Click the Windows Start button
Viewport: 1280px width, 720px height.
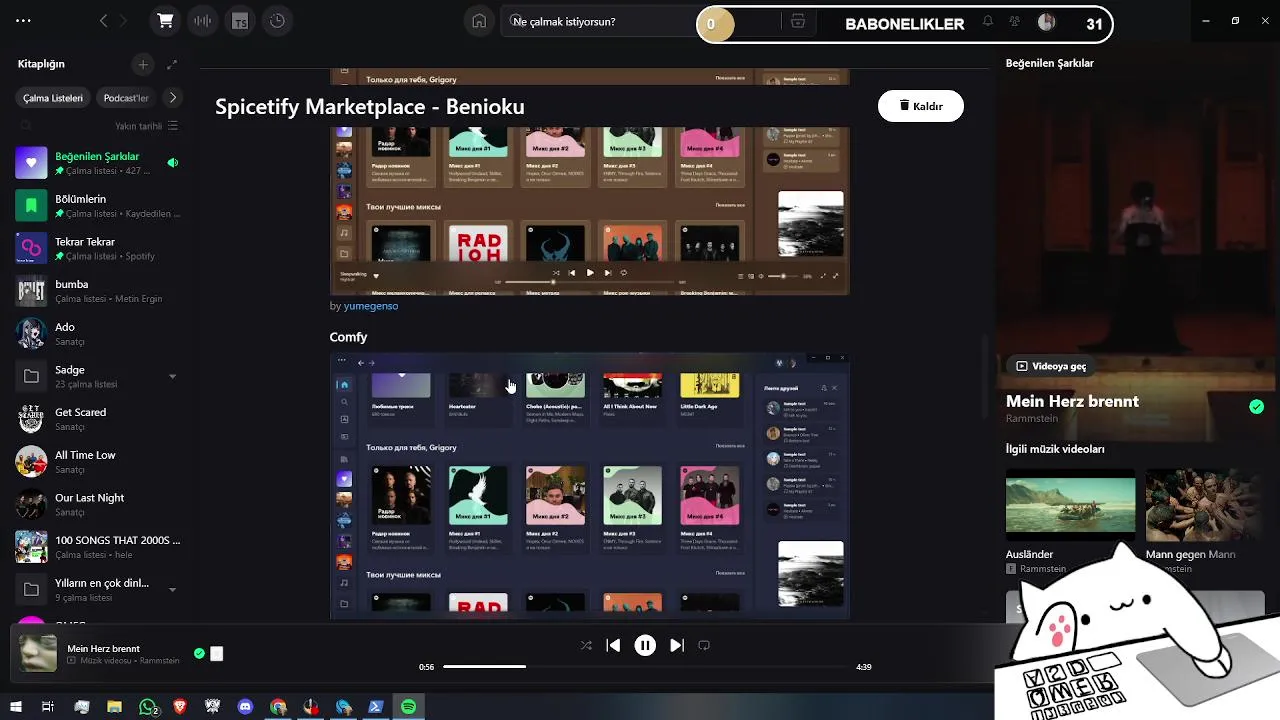(x=15, y=707)
